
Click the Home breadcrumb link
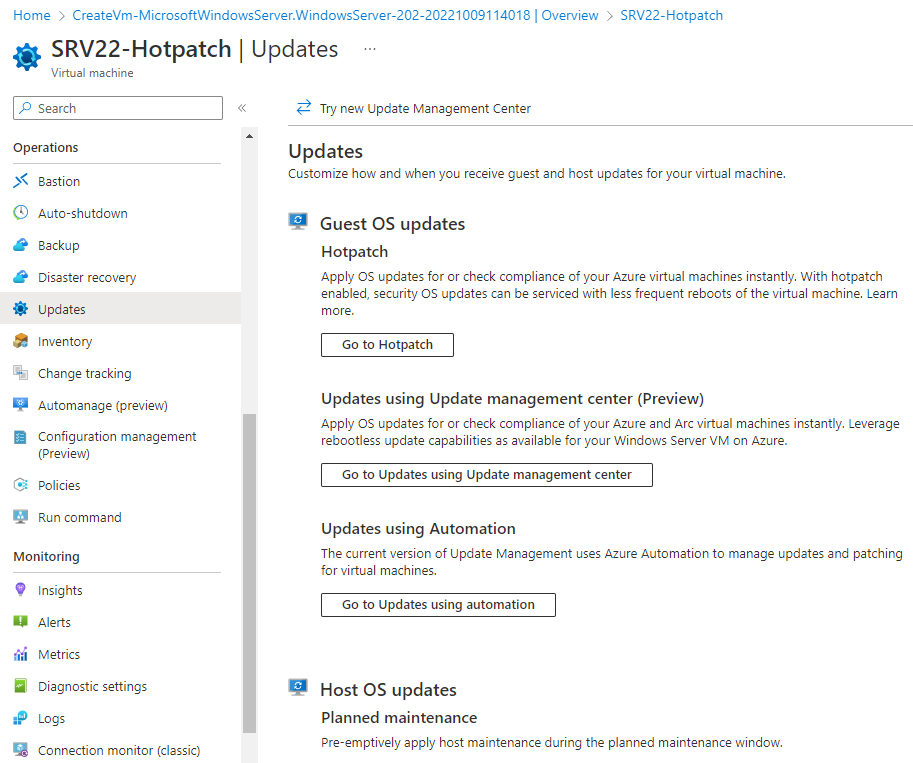(32, 15)
